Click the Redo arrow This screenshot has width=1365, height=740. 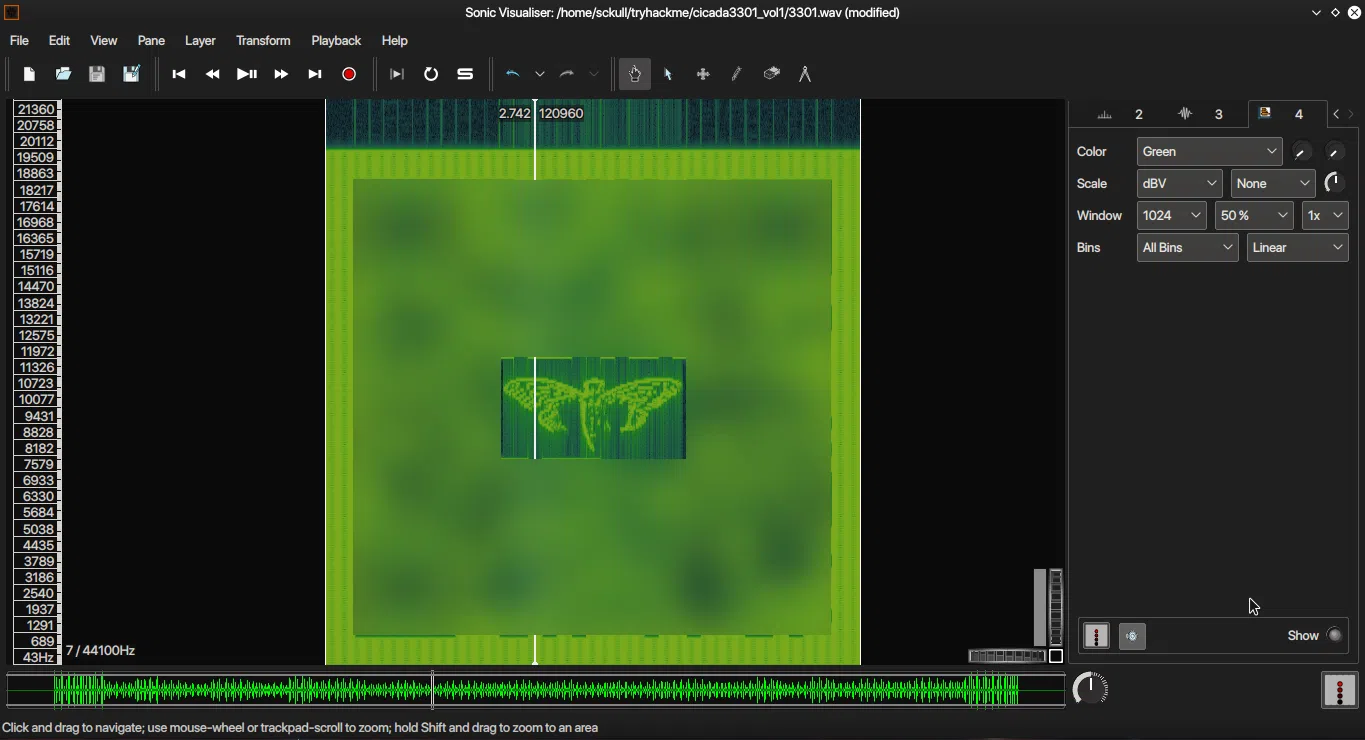(x=567, y=74)
